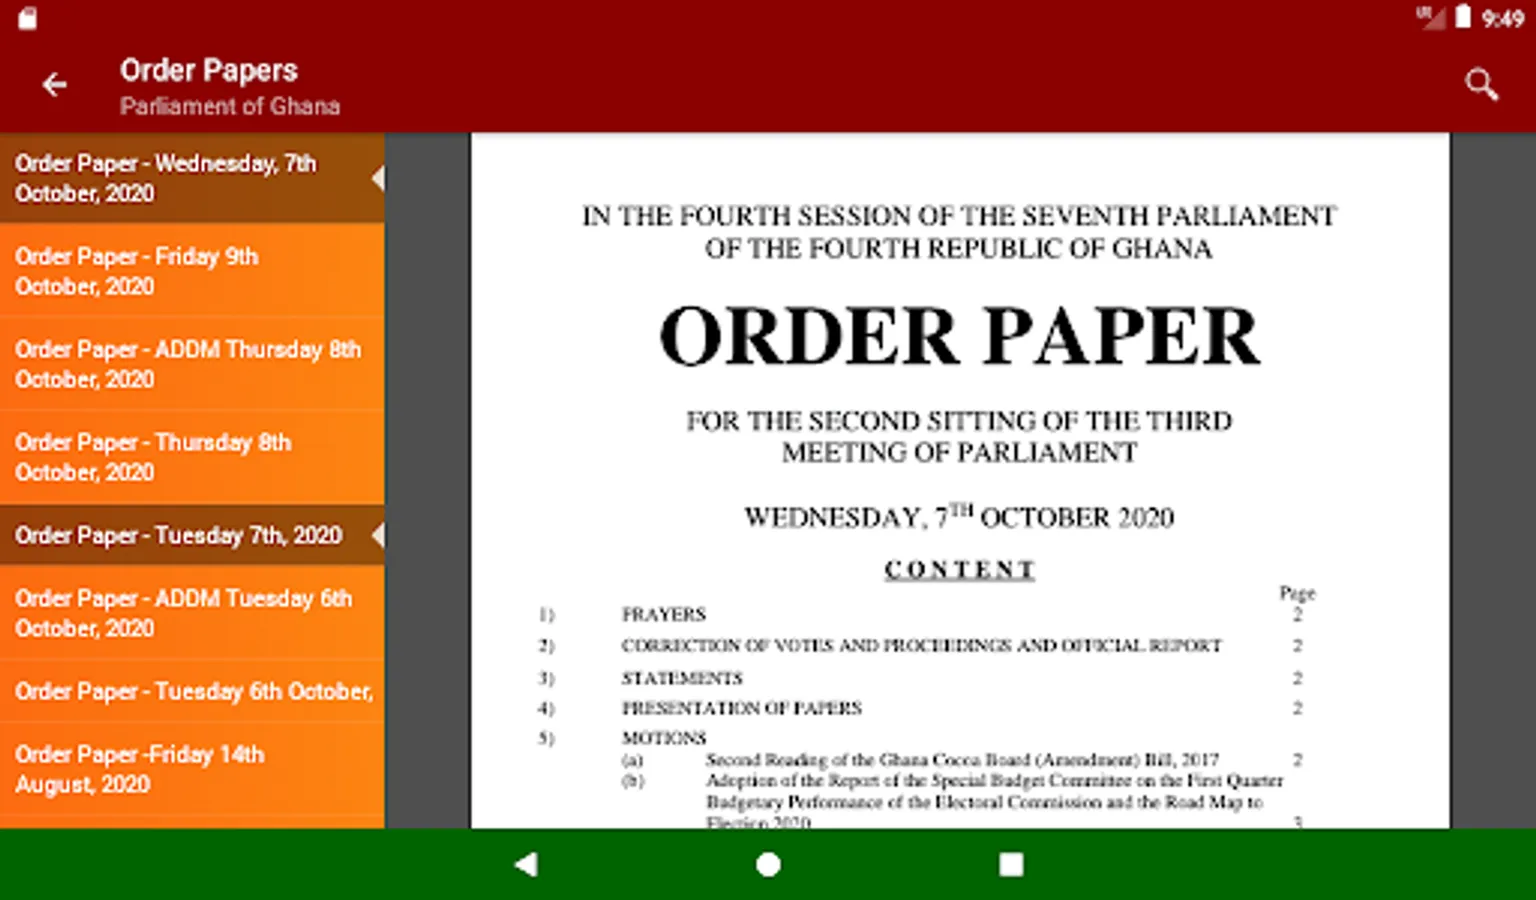Tap the Page column label

pos(1297,593)
